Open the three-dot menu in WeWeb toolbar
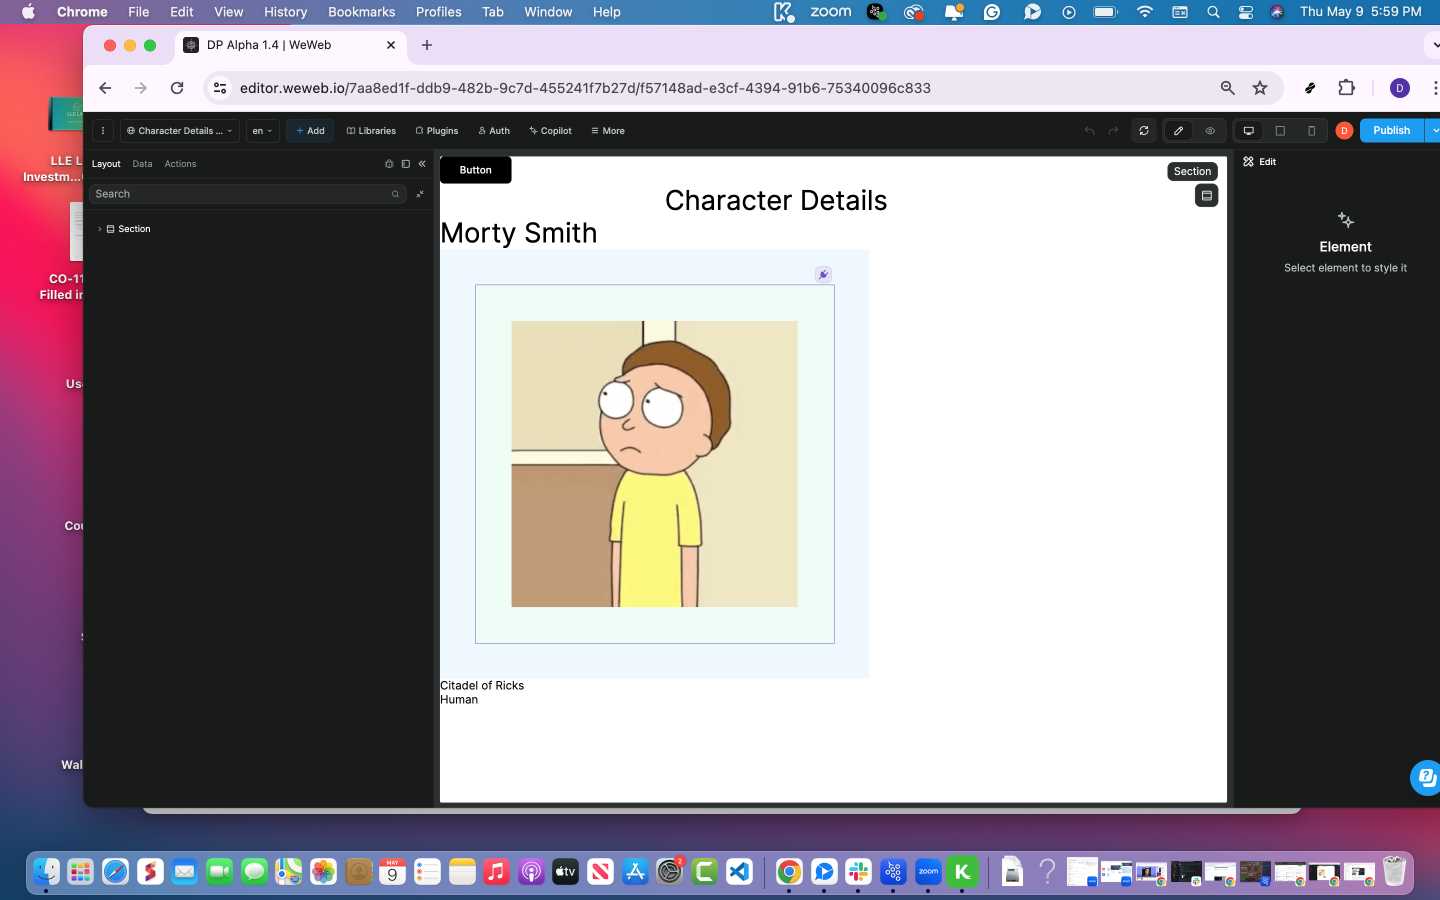This screenshot has width=1440, height=900. (103, 131)
